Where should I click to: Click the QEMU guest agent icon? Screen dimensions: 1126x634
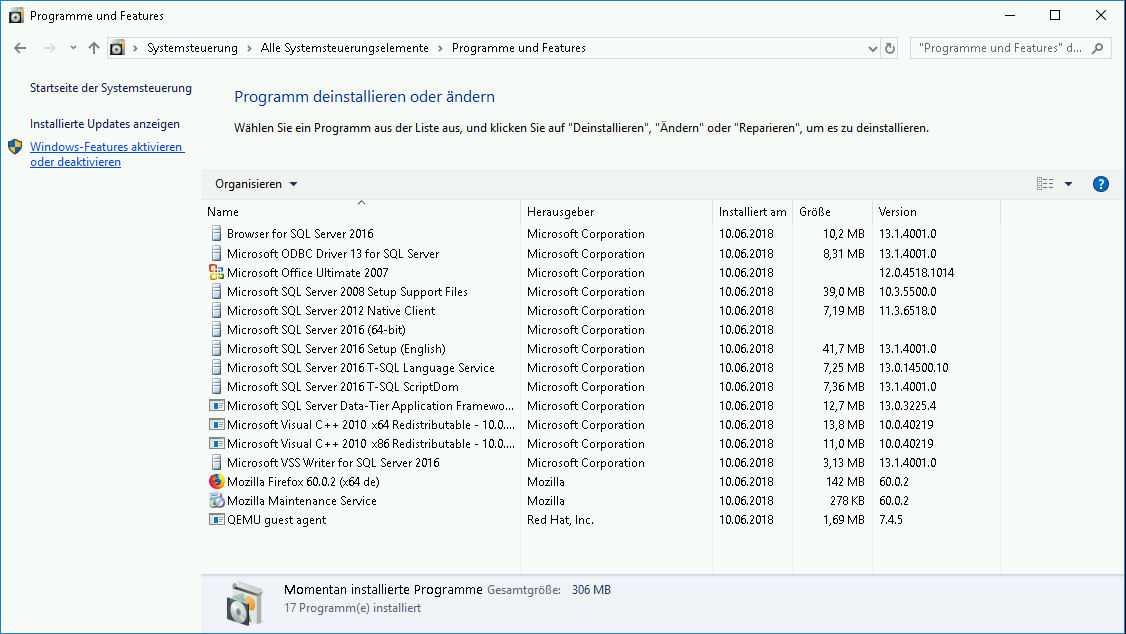pyautogui.click(x=217, y=520)
